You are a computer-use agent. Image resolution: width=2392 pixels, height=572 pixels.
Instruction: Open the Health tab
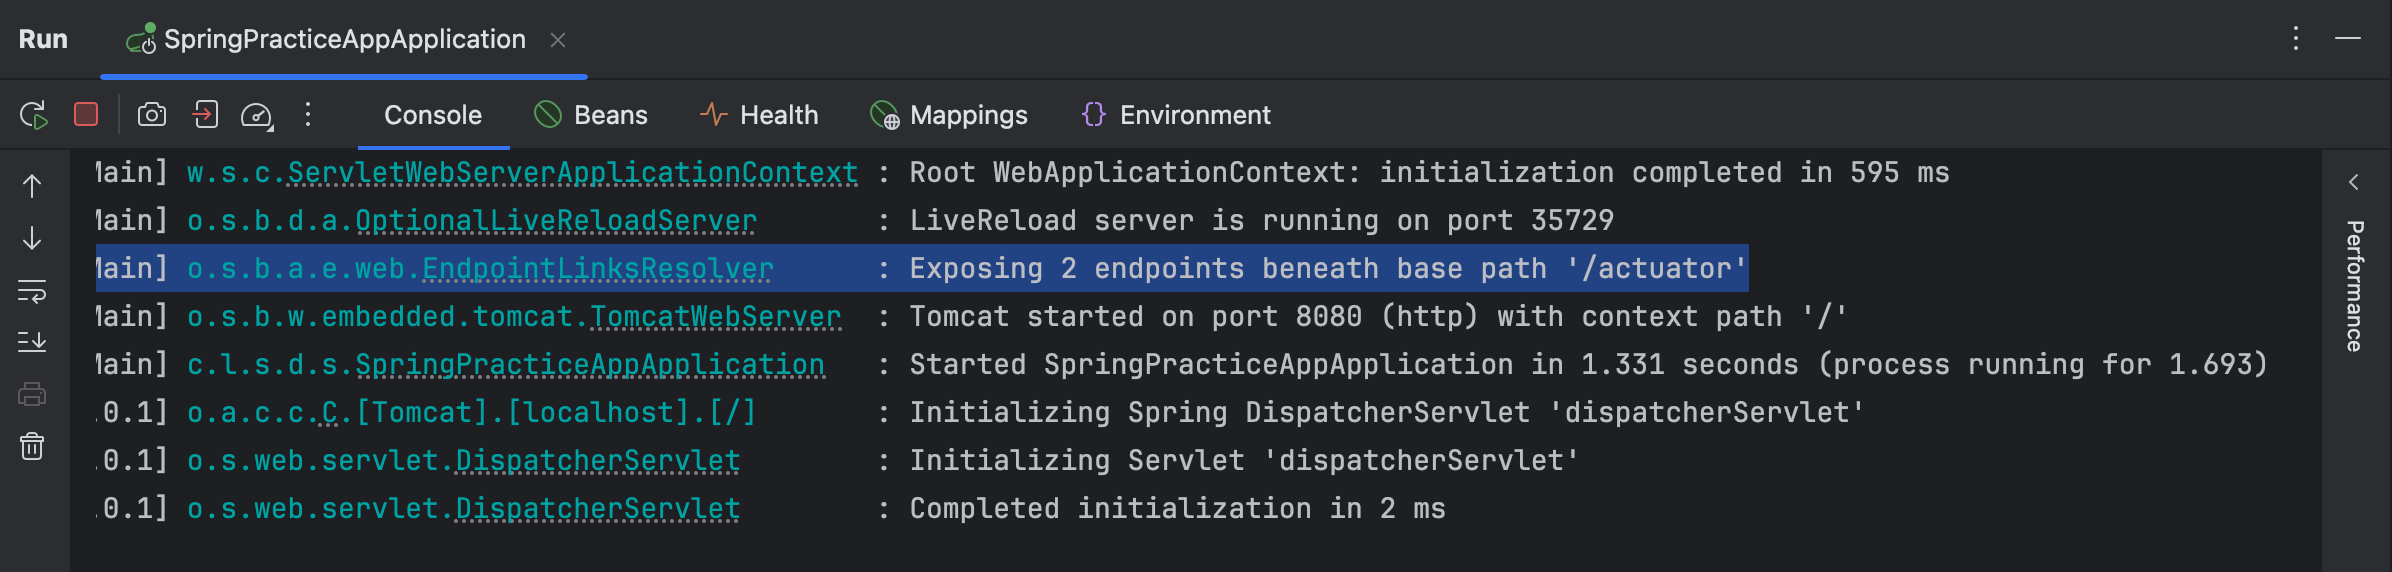759,115
